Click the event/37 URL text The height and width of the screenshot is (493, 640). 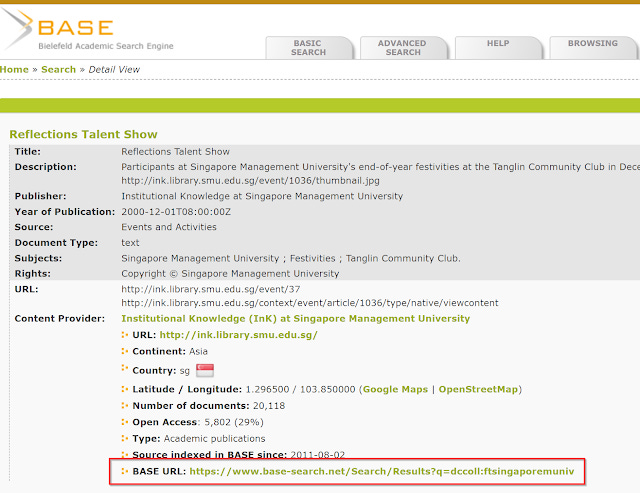[211, 289]
